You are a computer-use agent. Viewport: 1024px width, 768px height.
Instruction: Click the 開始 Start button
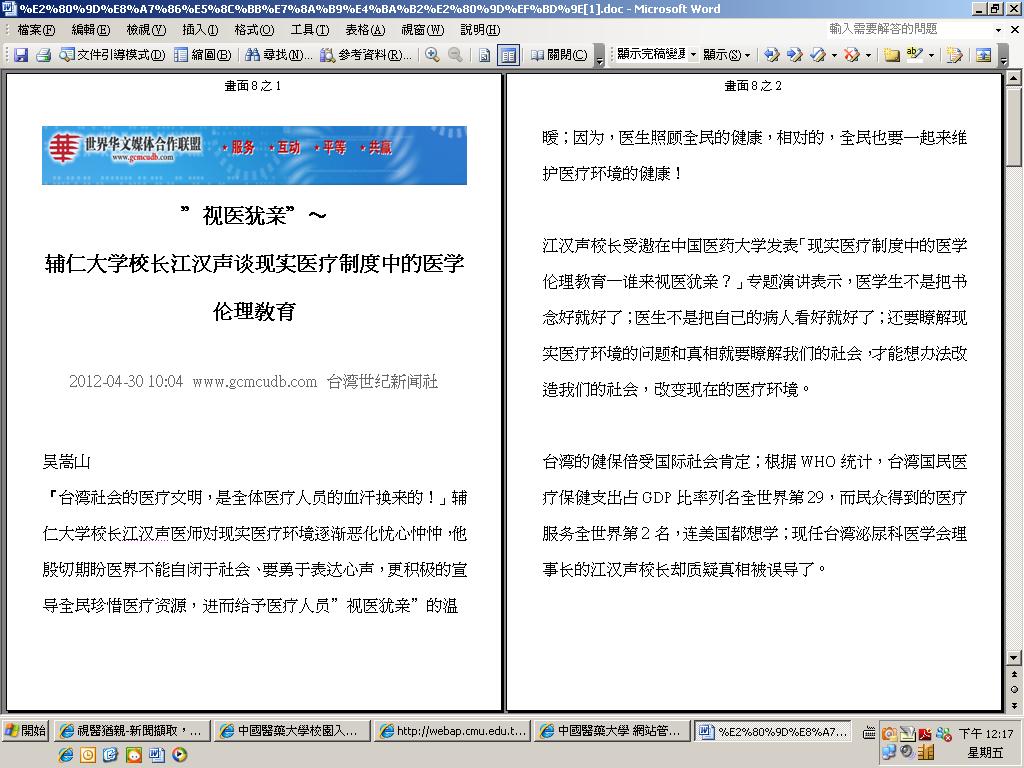click(x=25, y=731)
